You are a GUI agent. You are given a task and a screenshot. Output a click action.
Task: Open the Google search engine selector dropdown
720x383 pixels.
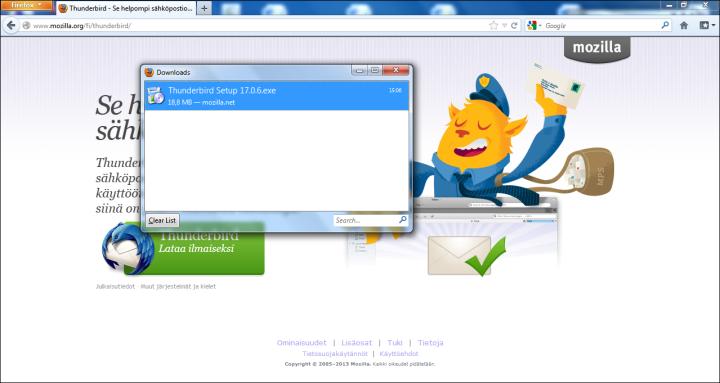(534, 26)
